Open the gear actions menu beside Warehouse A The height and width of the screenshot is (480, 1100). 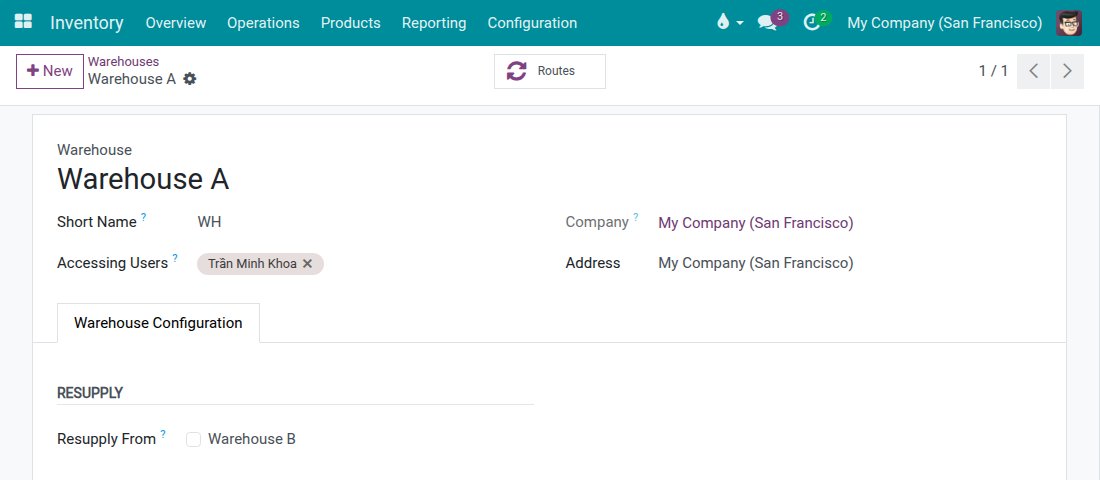pyautogui.click(x=189, y=79)
